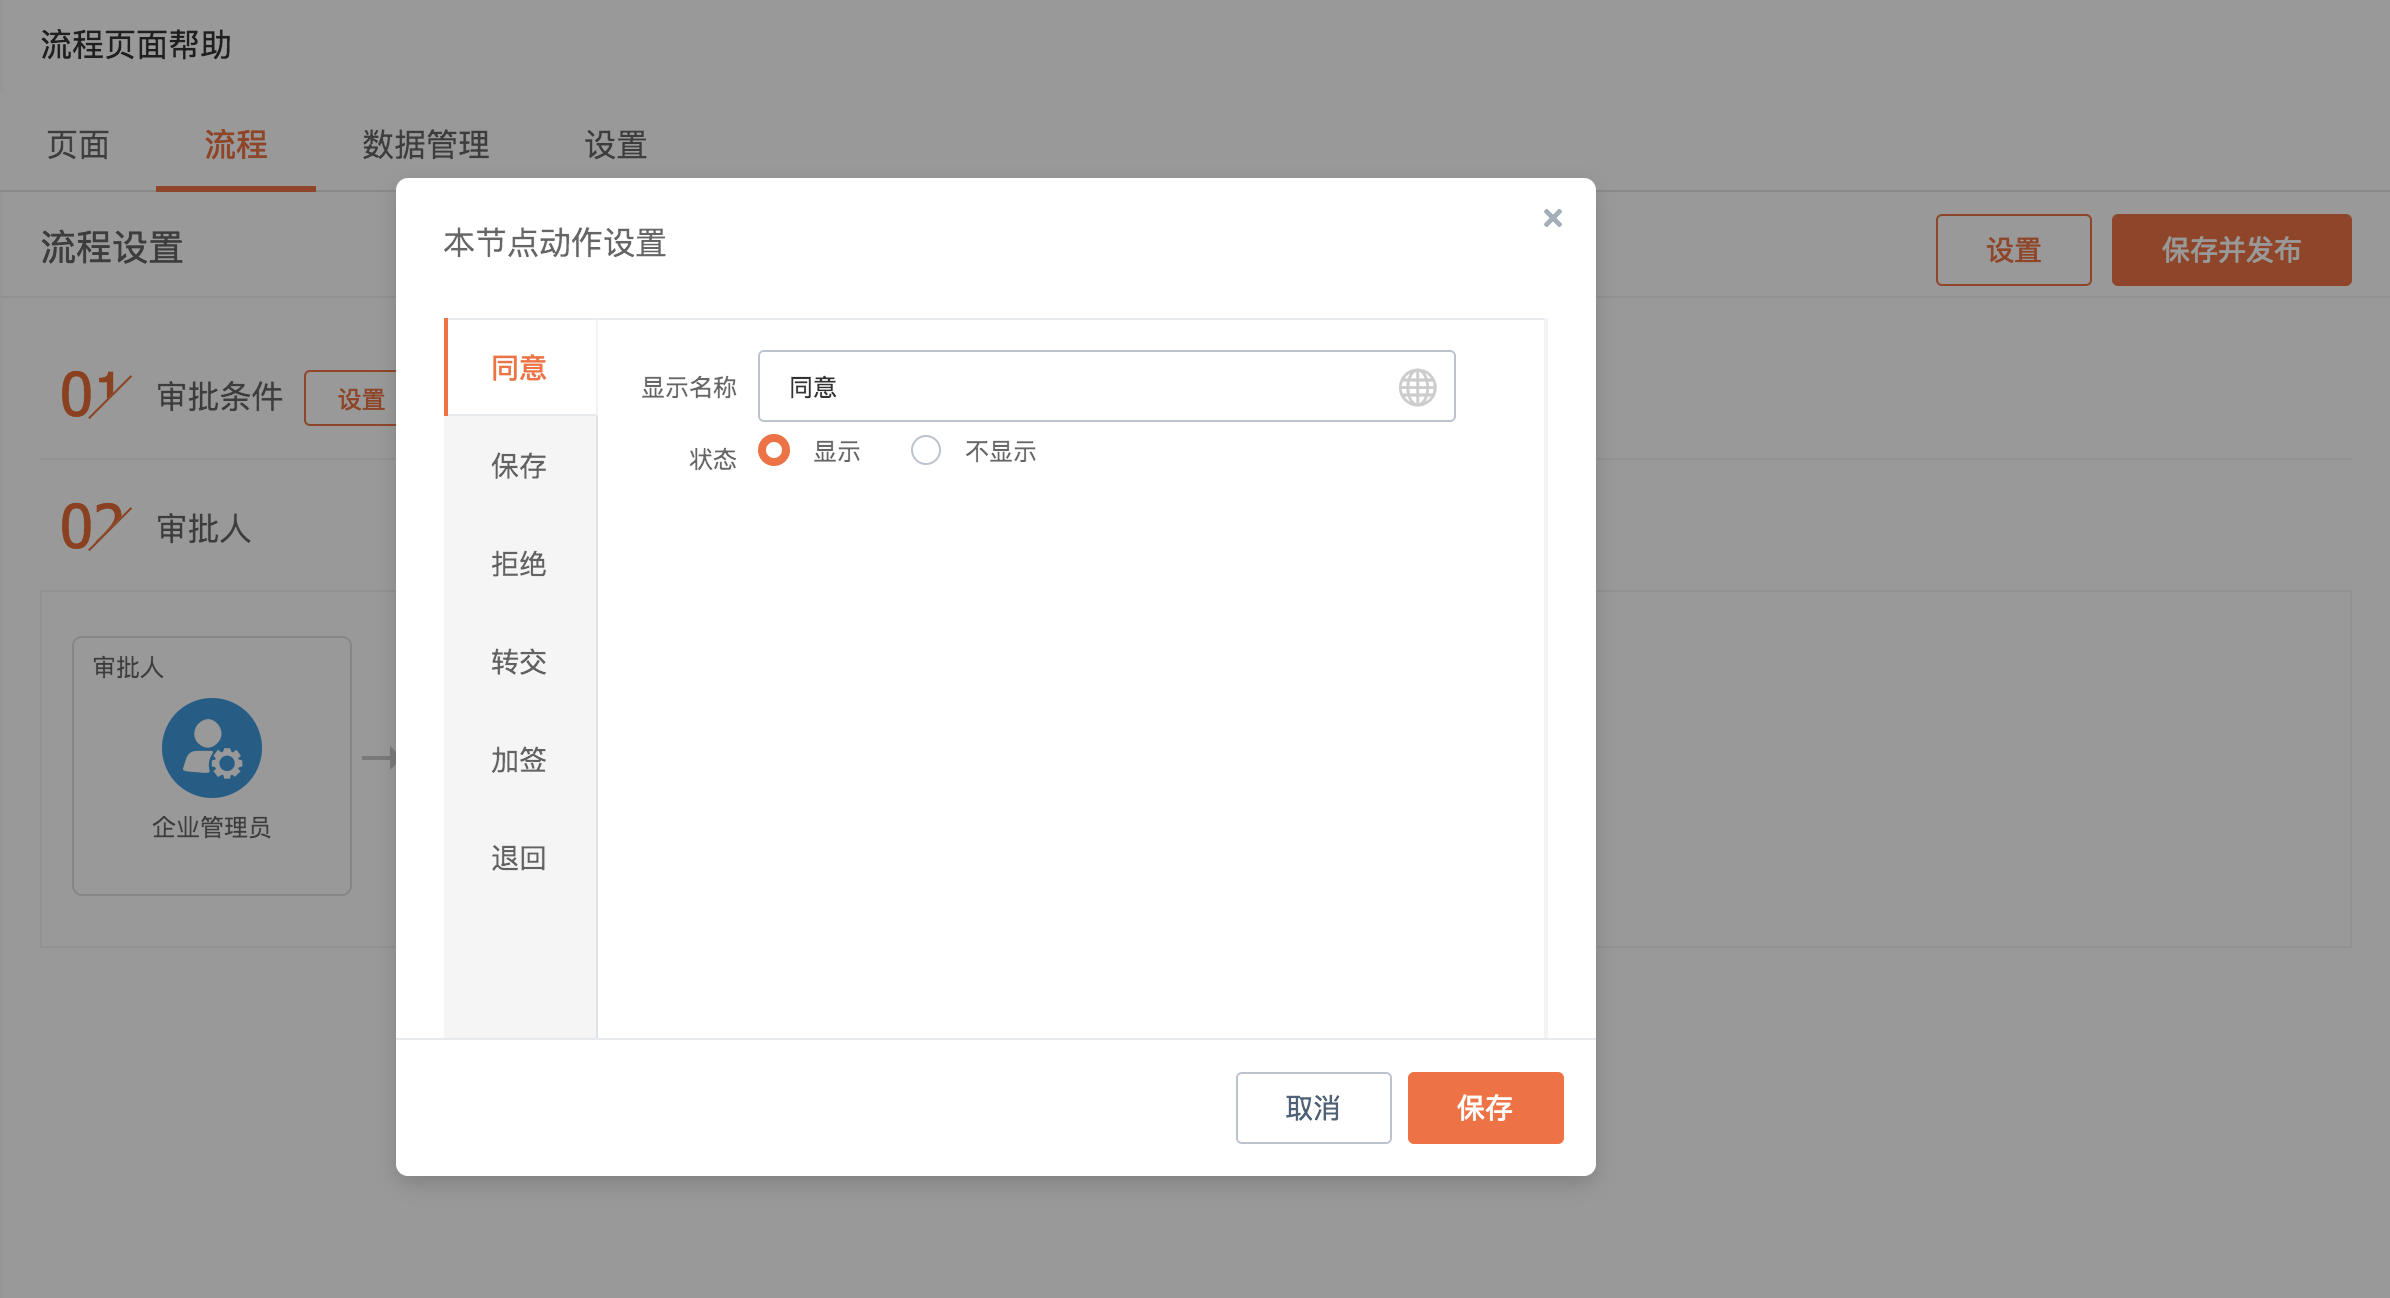This screenshot has width=2390, height=1298.
Task: Click the 设置 button beside 保存并发布
Action: click(x=2013, y=250)
